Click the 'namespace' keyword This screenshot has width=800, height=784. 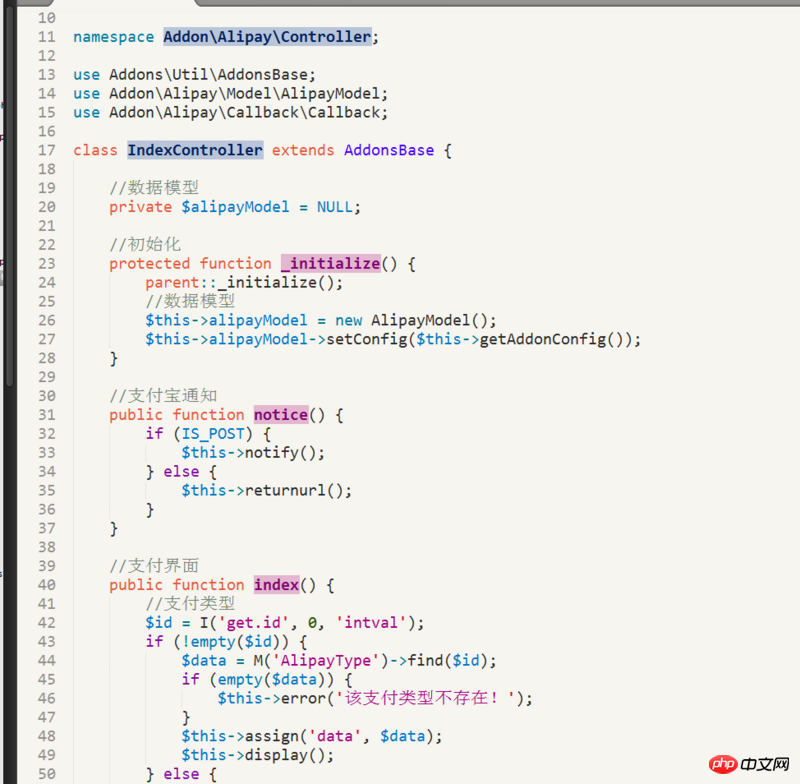point(113,37)
